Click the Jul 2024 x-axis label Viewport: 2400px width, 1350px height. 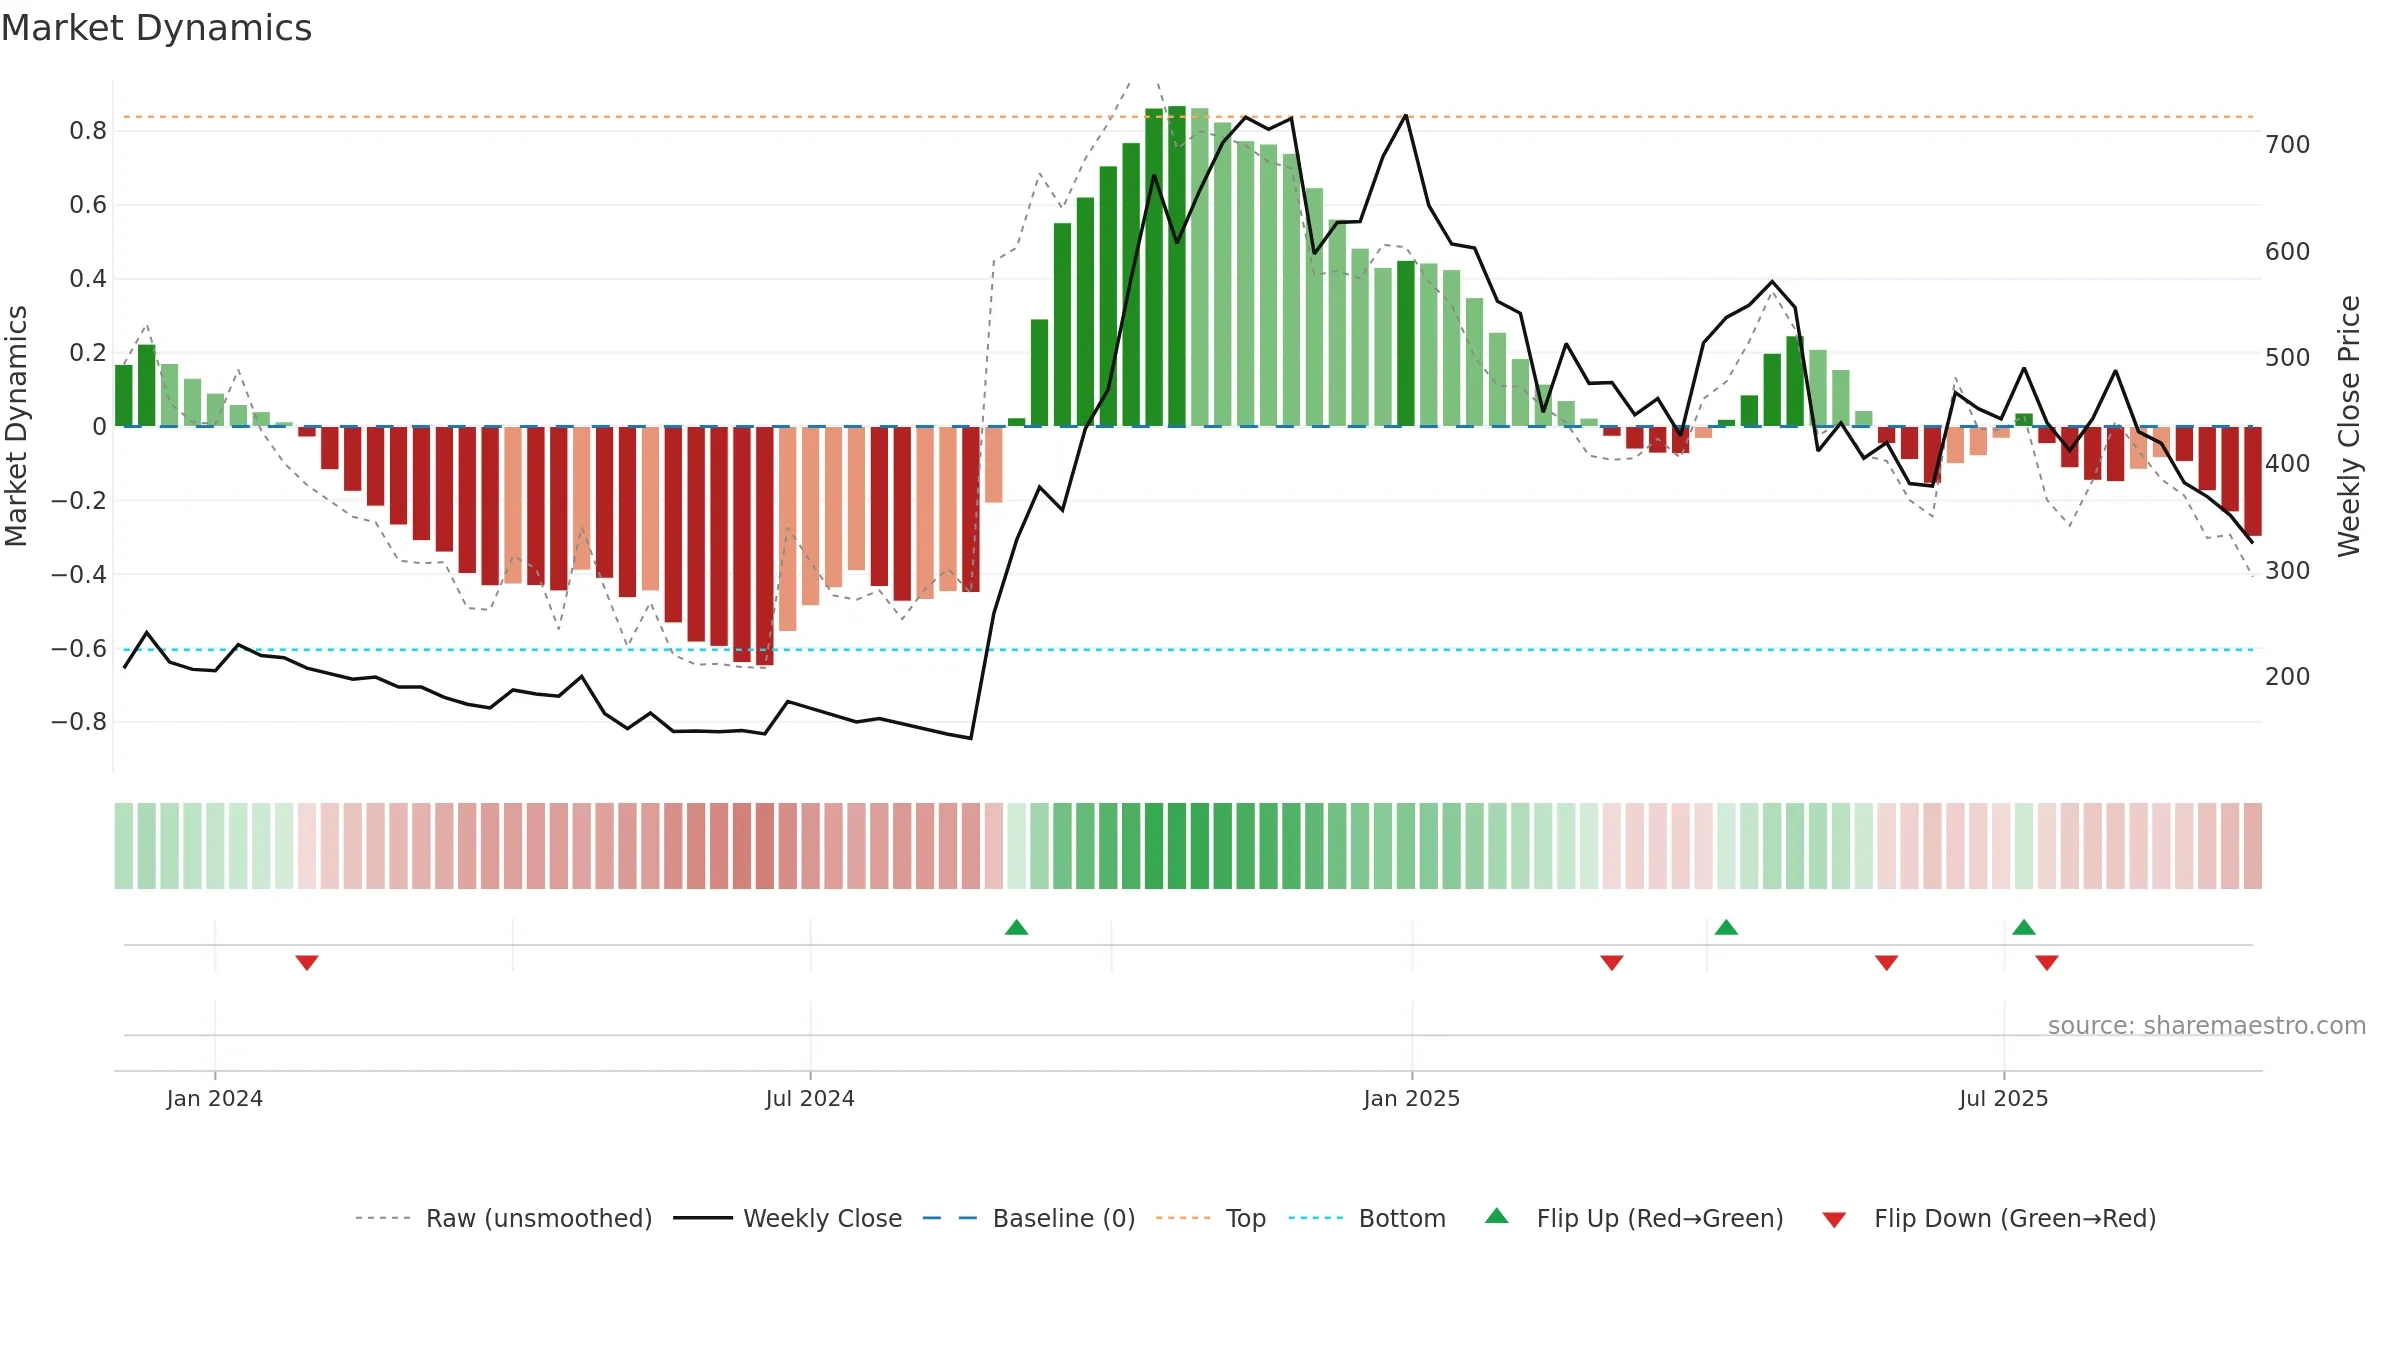point(810,1098)
